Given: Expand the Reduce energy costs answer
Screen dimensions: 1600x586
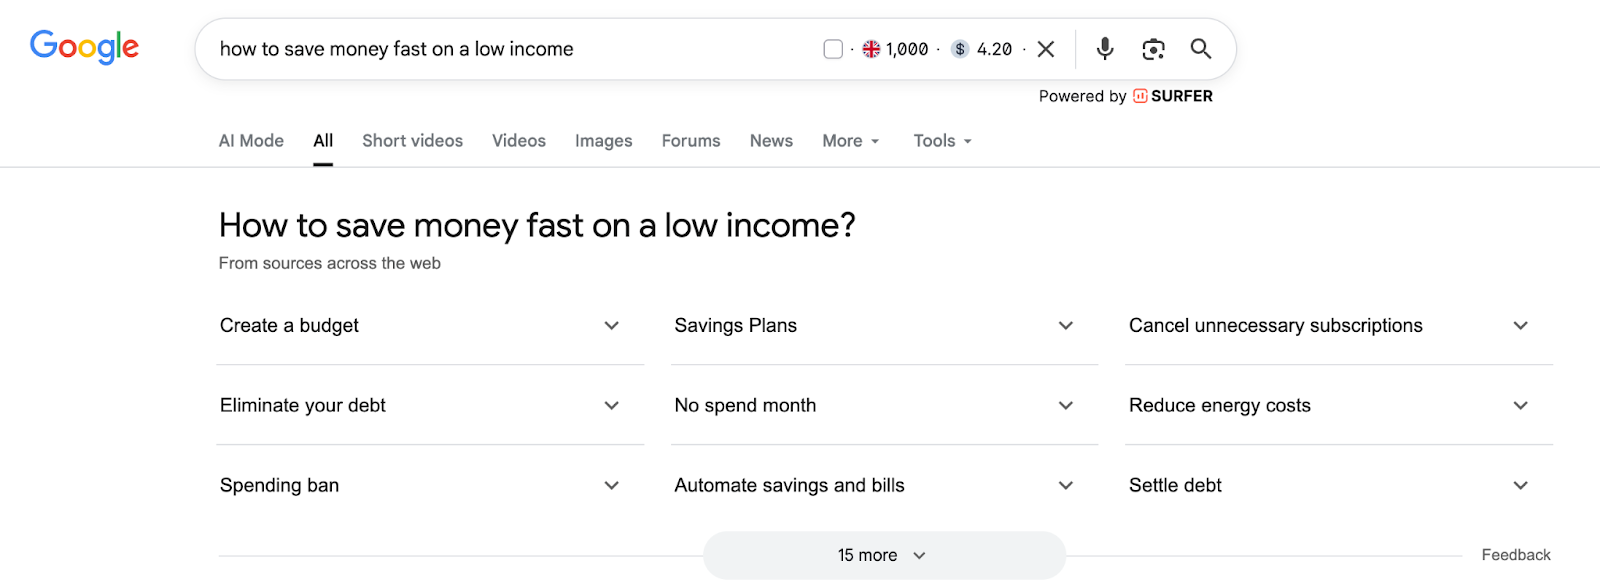Looking at the screenshot, I should tap(1520, 405).
